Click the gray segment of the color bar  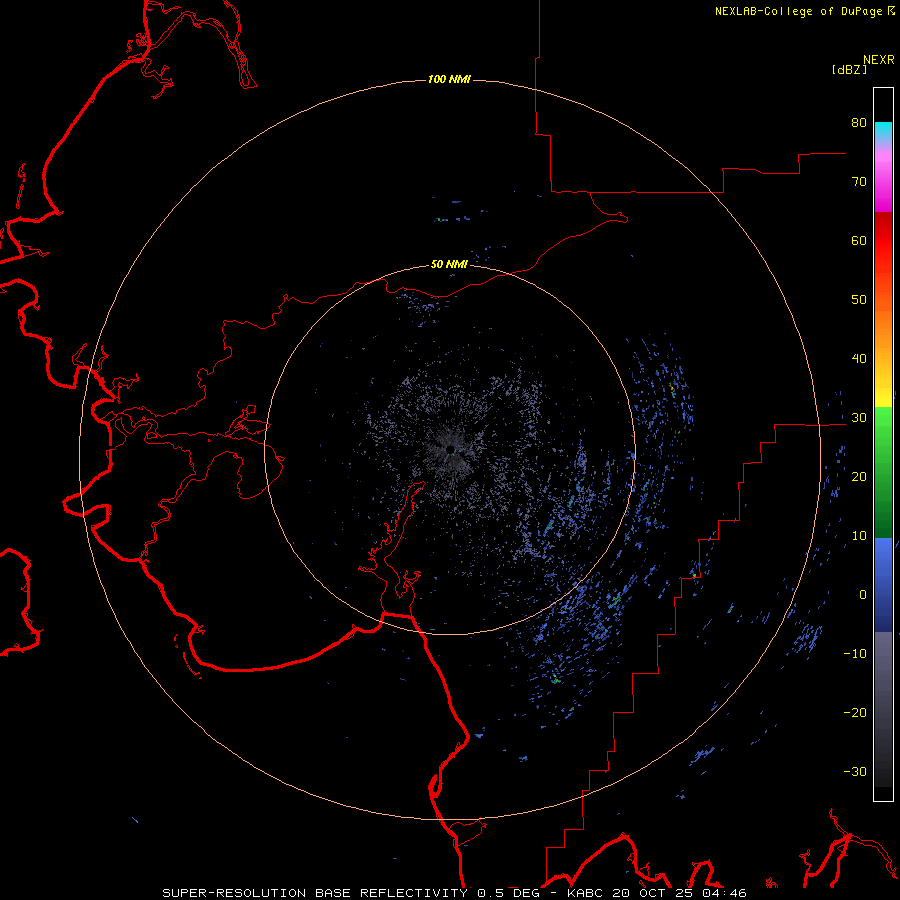(x=883, y=709)
